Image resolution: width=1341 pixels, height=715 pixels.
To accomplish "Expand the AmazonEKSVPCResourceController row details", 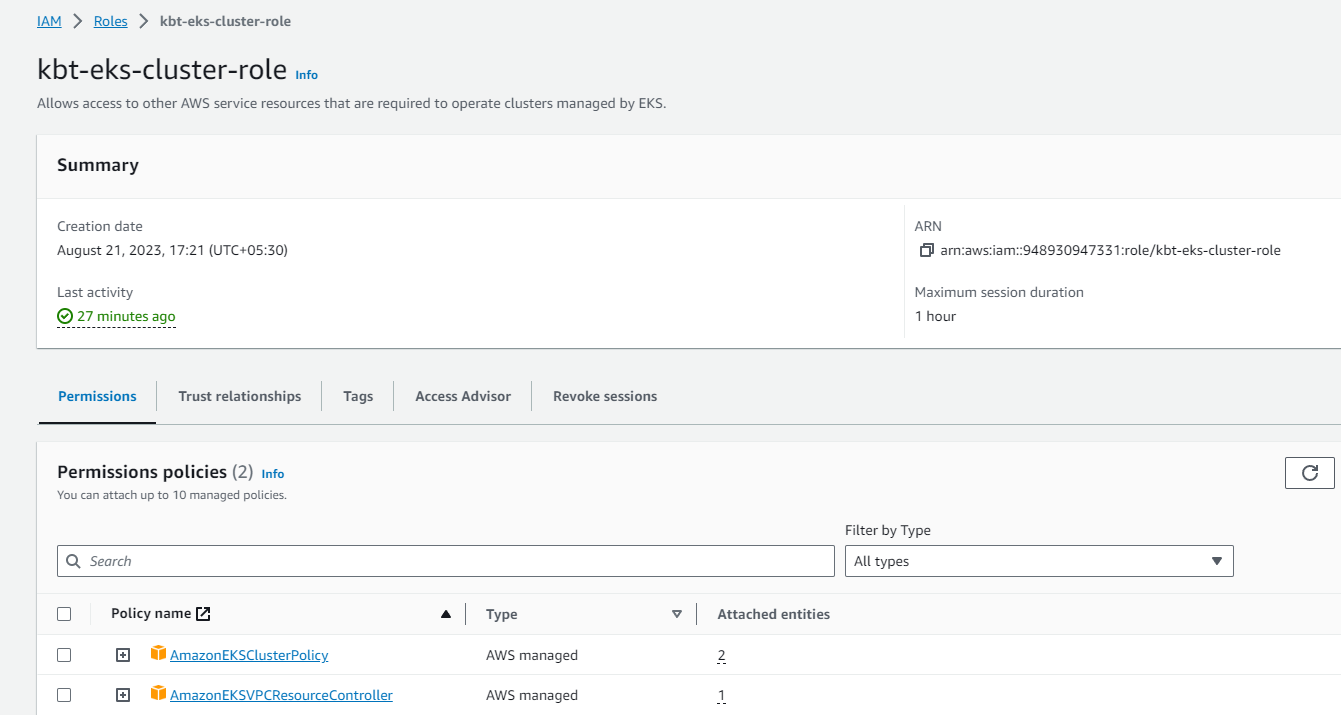I will click(x=123, y=695).
